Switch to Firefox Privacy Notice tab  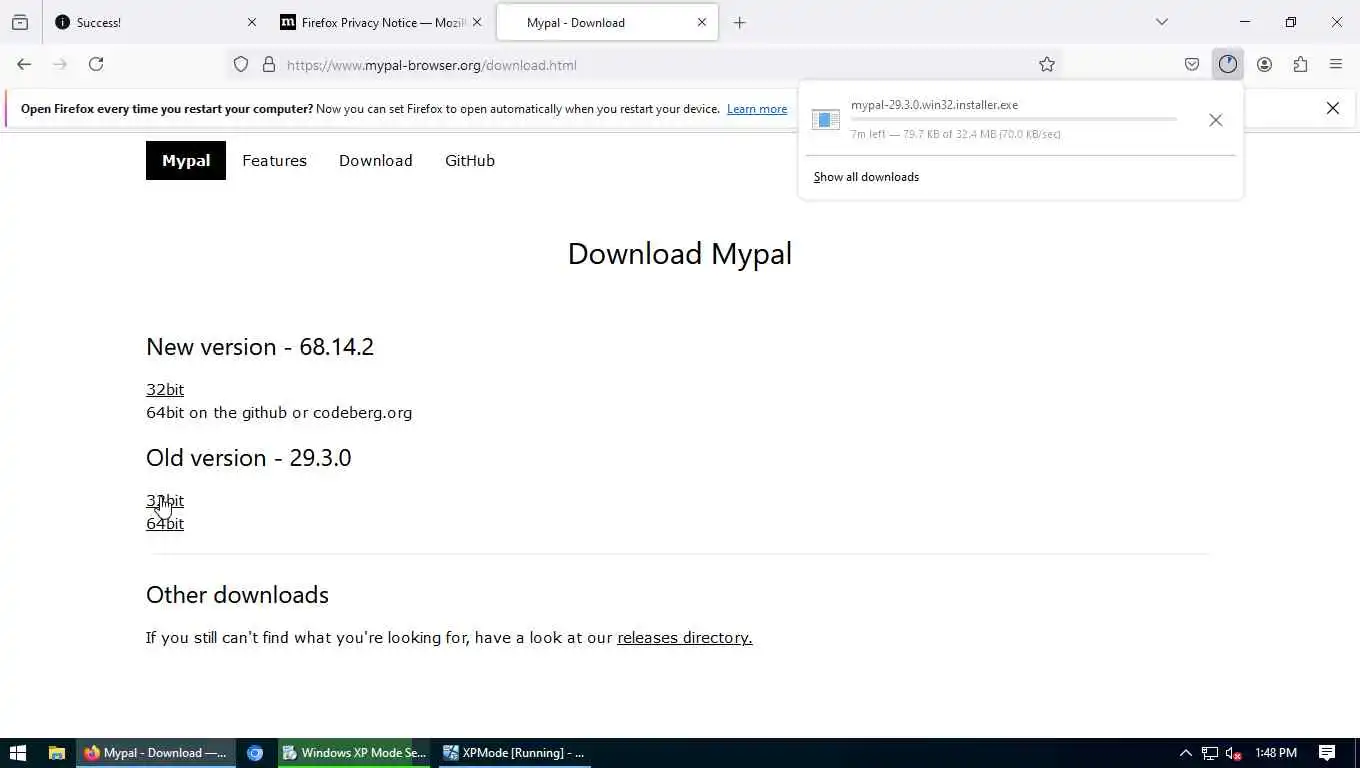[381, 22]
